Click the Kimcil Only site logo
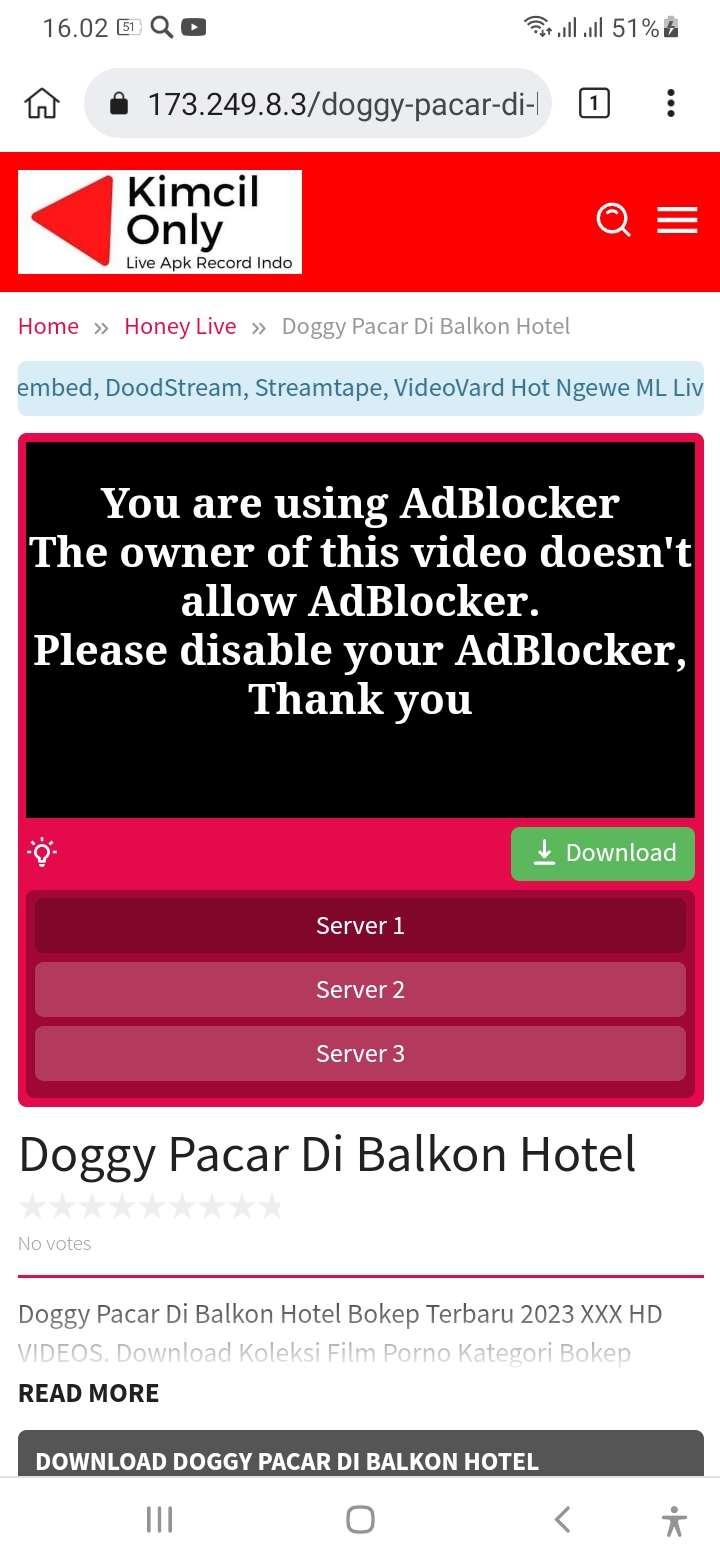 160,222
